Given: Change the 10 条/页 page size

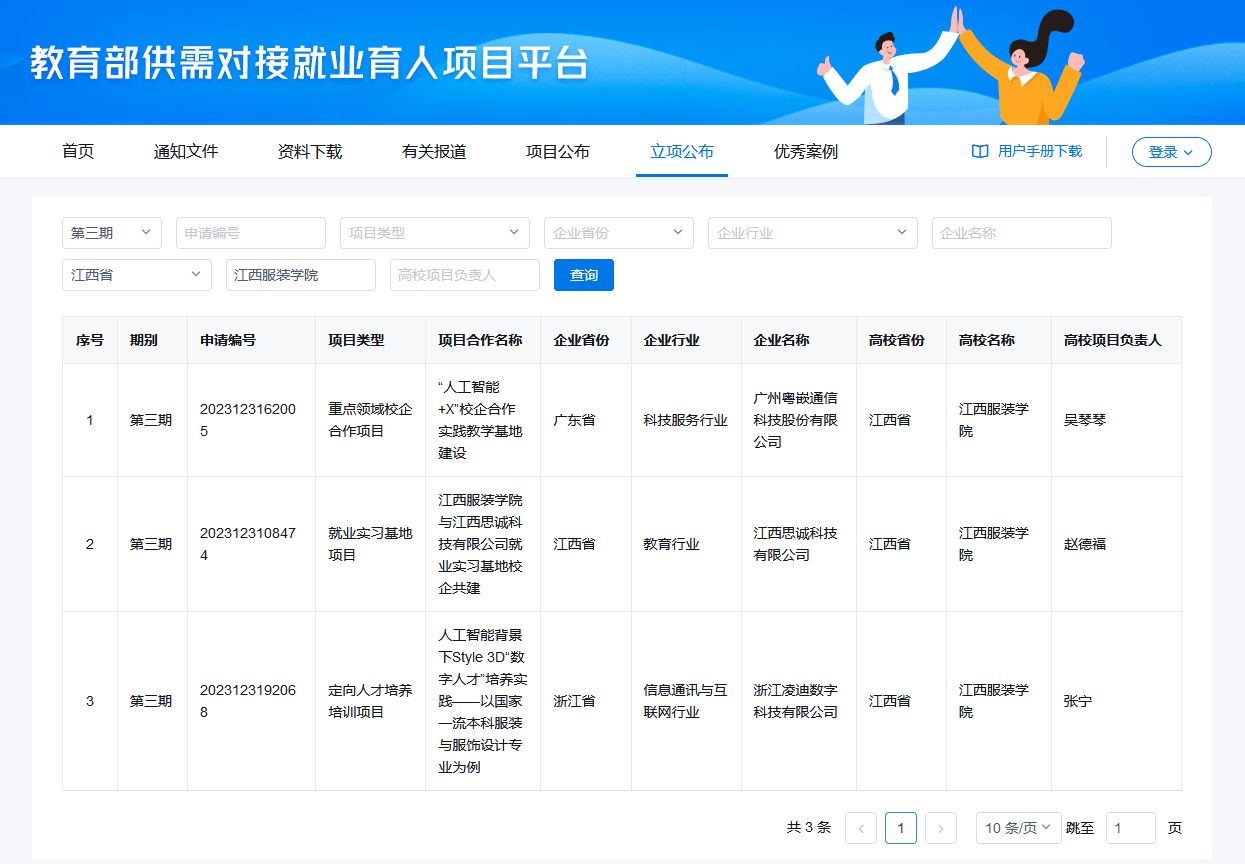Looking at the screenshot, I should click(x=1018, y=828).
